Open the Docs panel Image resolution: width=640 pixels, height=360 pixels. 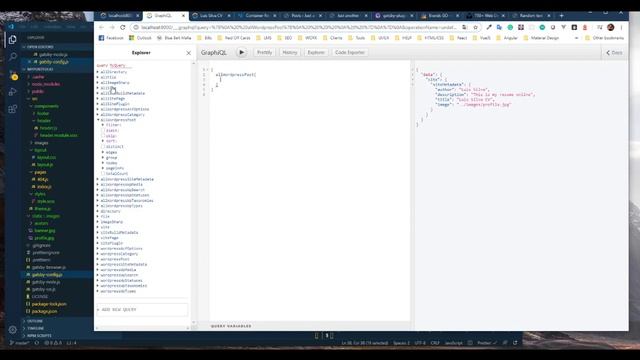coord(614,53)
